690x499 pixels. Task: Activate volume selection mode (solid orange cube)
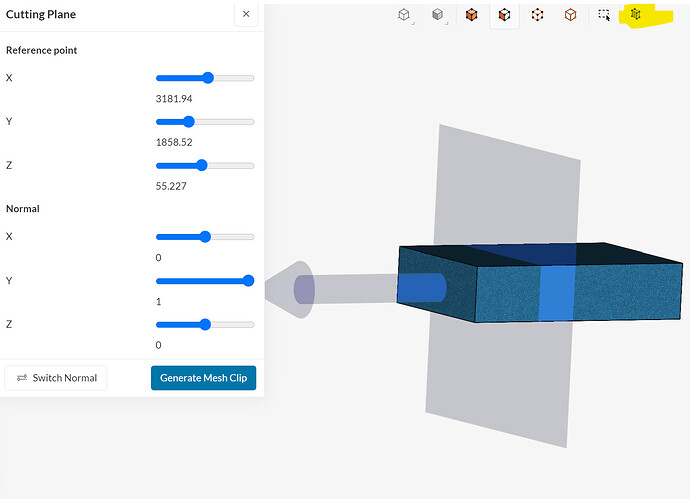(x=471, y=15)
